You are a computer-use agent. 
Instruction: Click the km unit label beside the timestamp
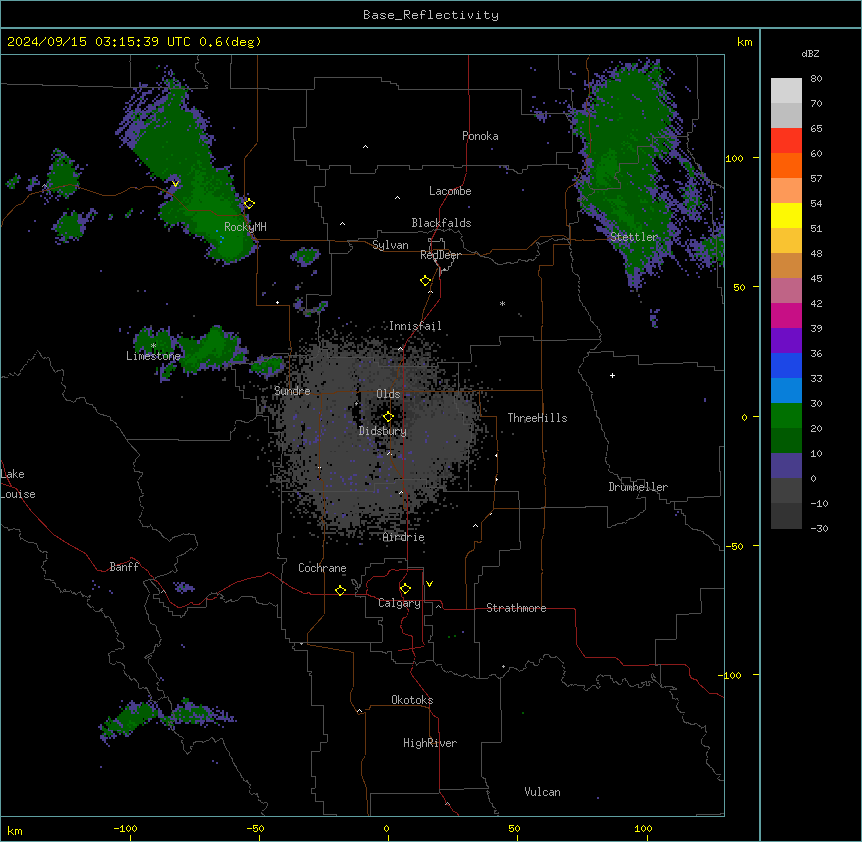[744, 42]
